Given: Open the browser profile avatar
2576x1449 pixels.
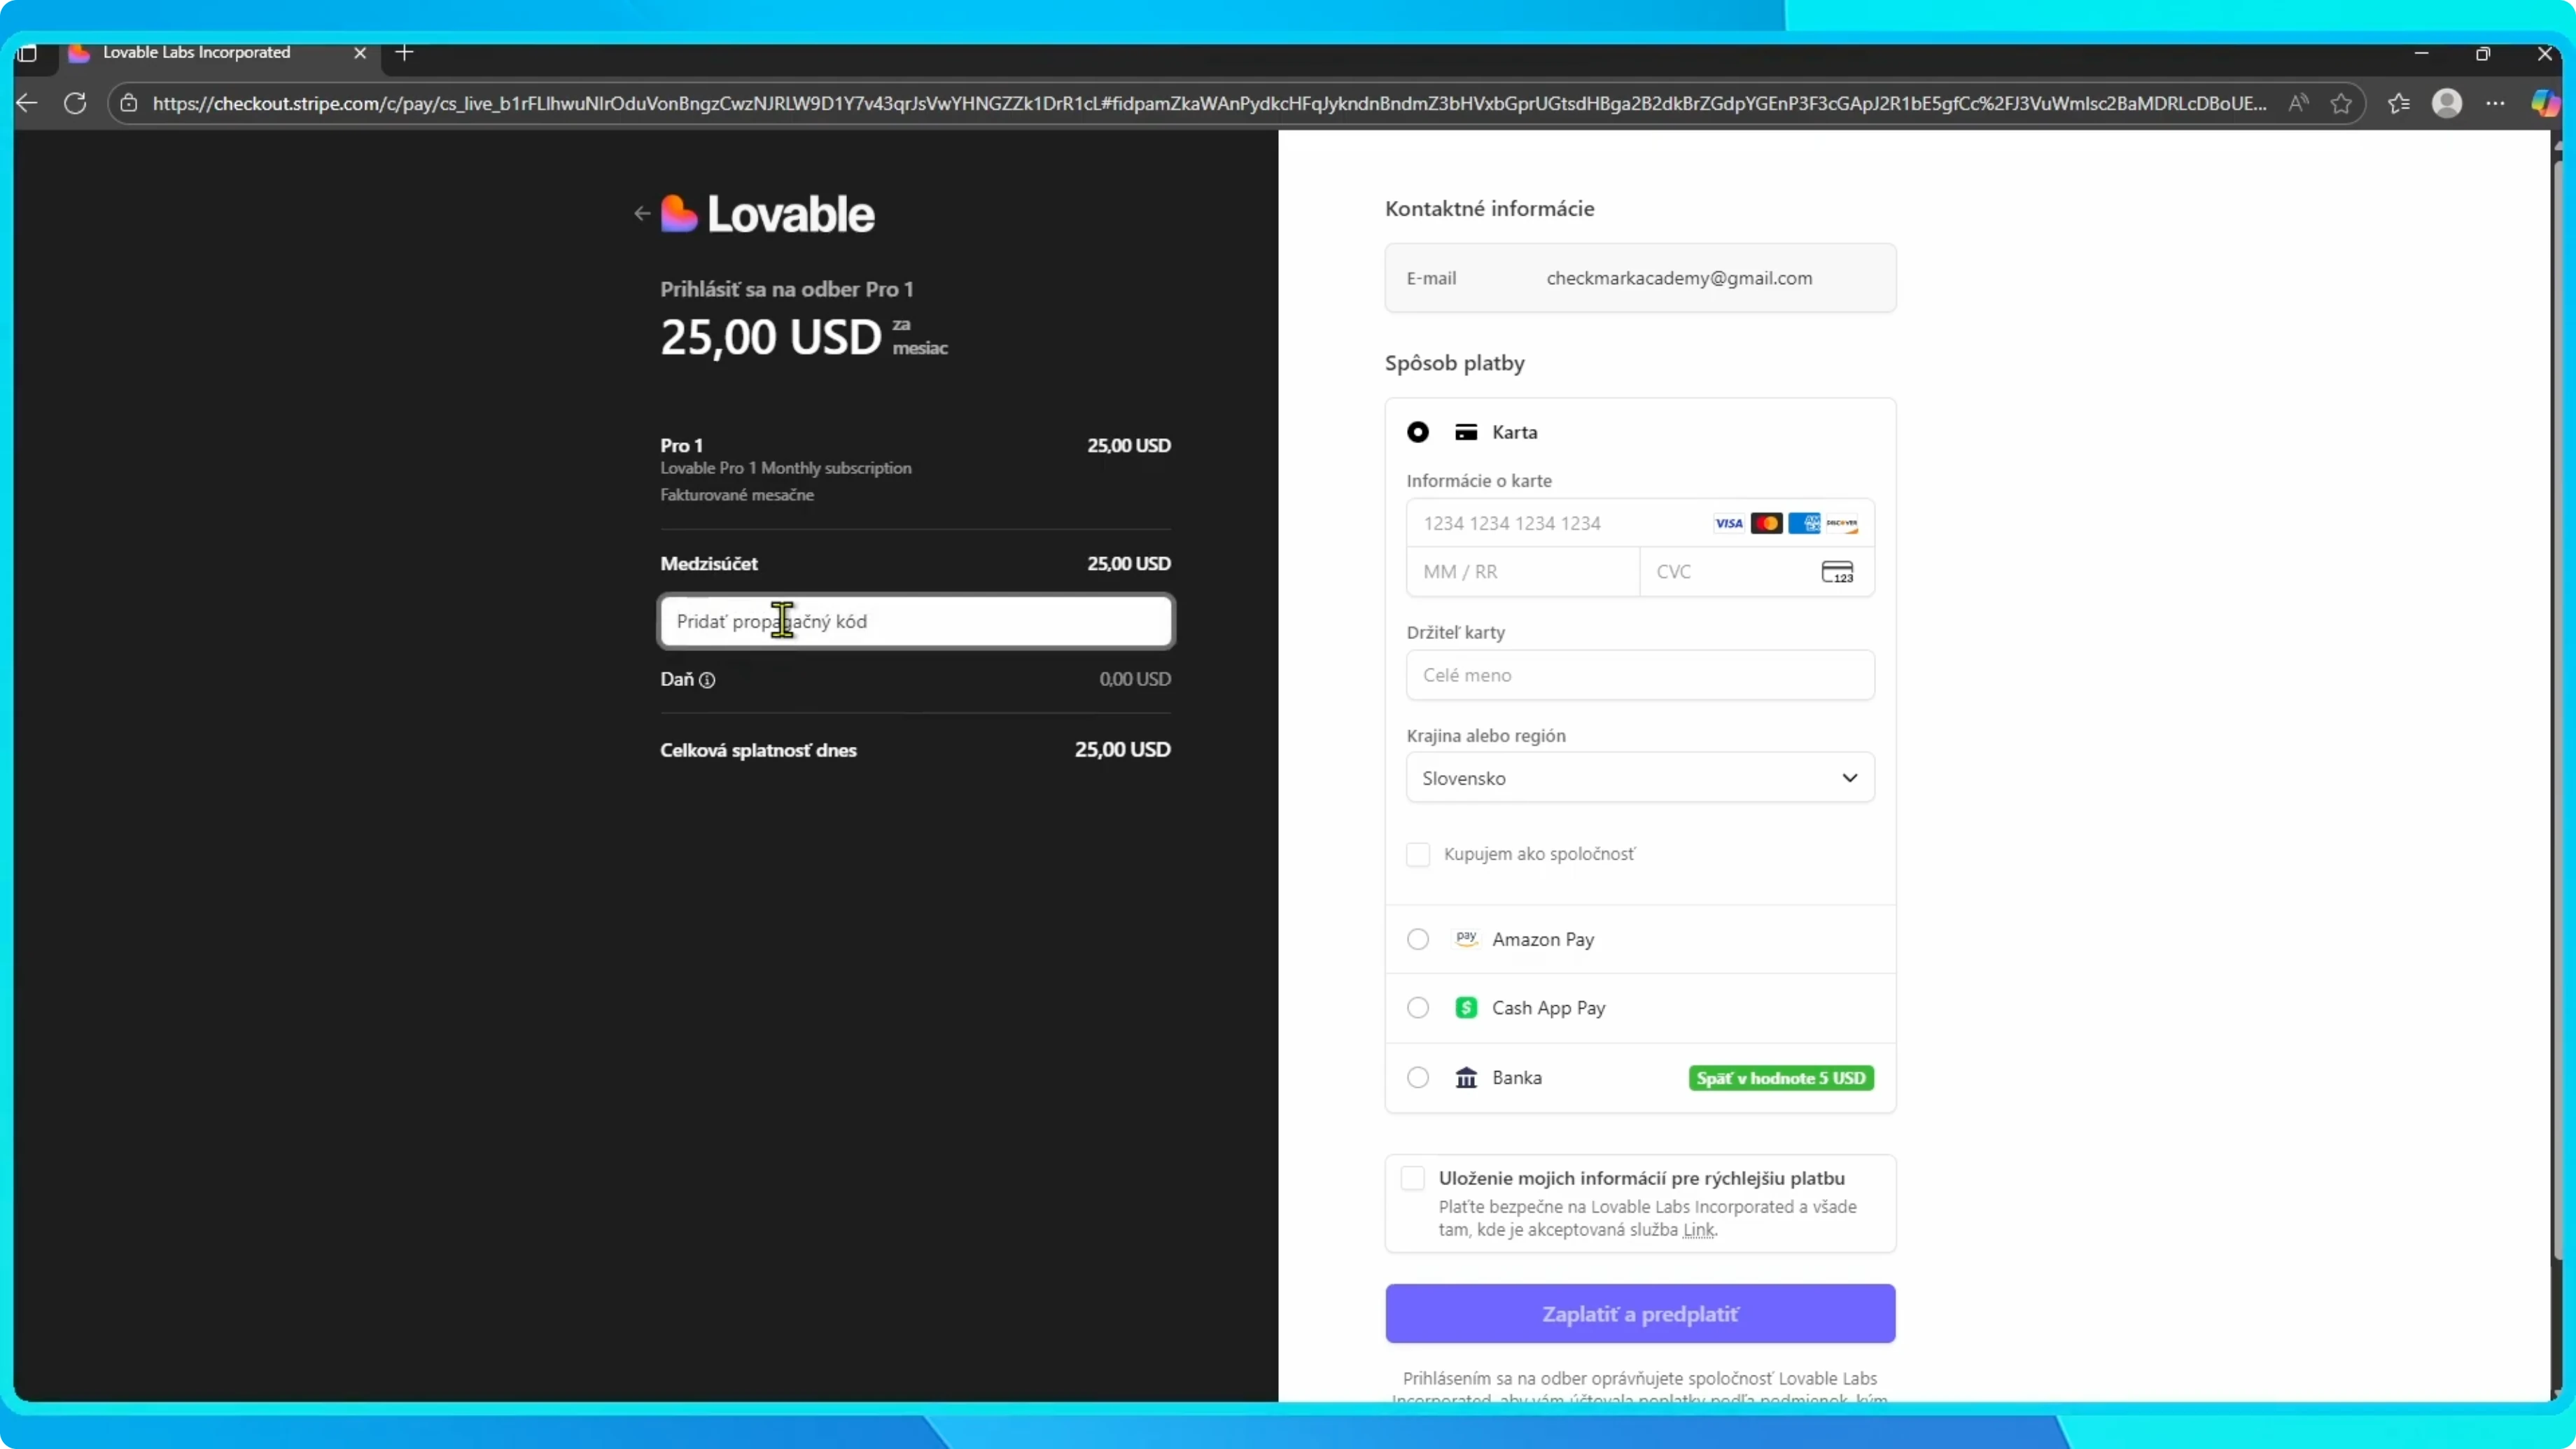Looking at the screenshot, I should tap(2447, 103).
